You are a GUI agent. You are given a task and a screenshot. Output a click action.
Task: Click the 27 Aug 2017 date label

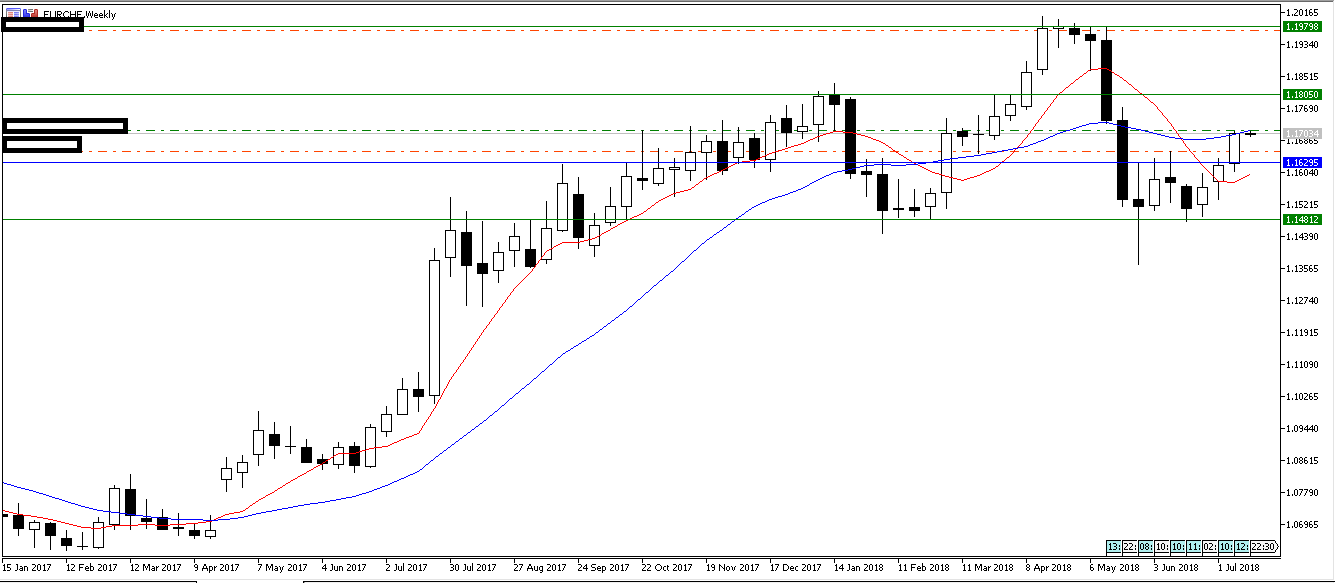pyautogui.click(x=539, y=568)
